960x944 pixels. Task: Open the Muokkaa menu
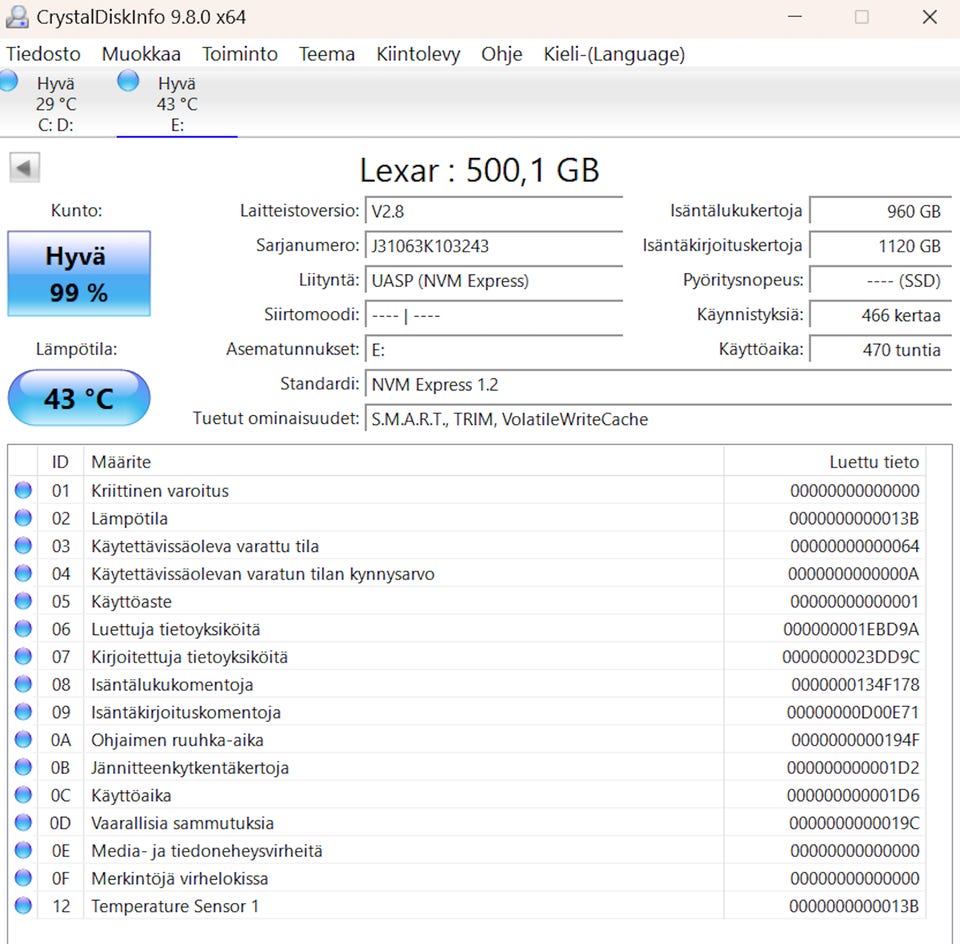click(141, 54)
